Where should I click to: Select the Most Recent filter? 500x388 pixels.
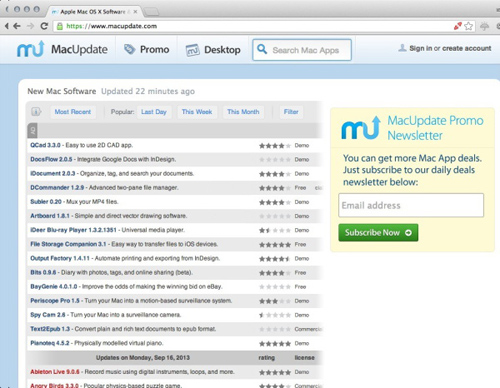pyautogui.click(x=73, y=112)
